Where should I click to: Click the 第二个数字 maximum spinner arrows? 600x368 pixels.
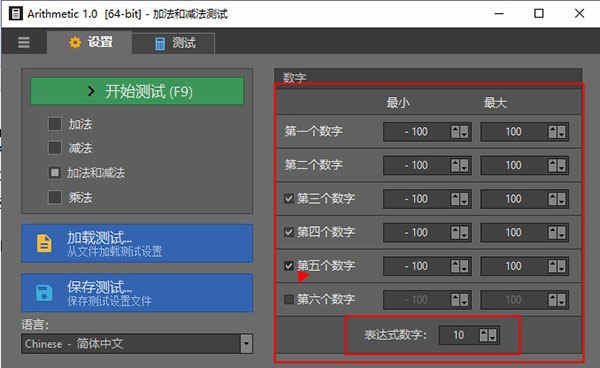(557, 166)
